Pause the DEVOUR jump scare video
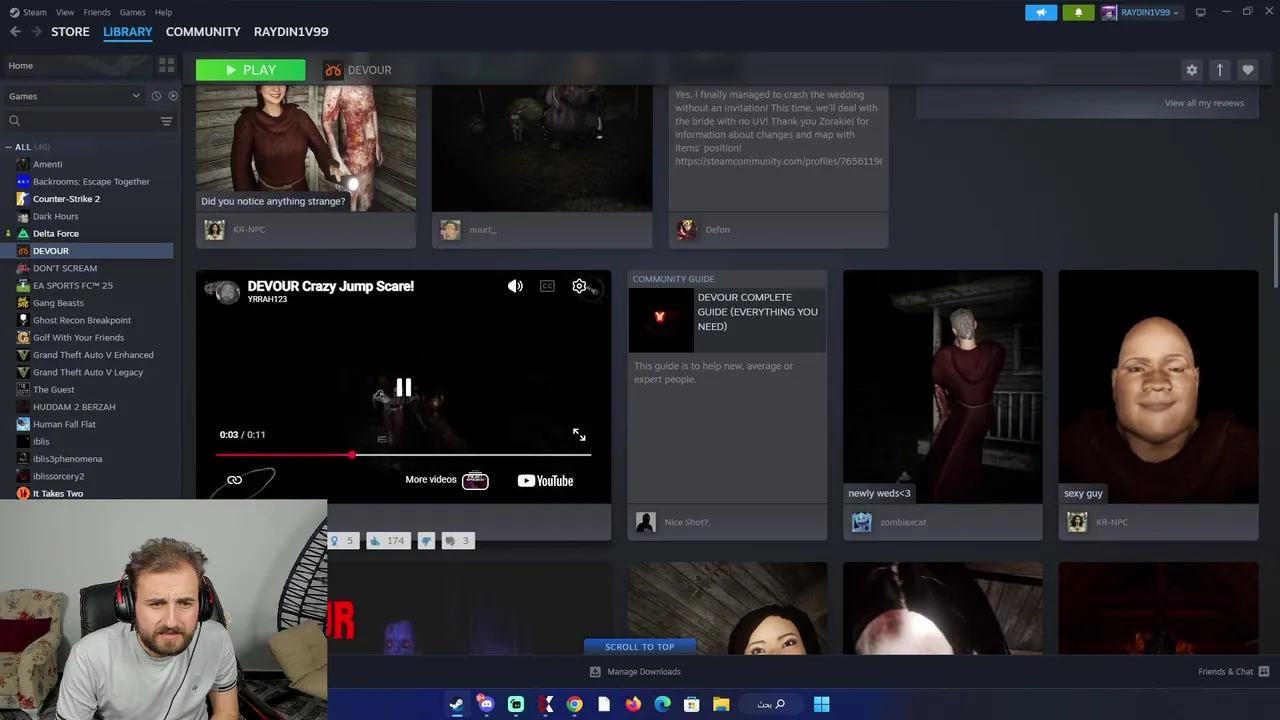The height and width of the screenshot is (720, 1280). 403,387
